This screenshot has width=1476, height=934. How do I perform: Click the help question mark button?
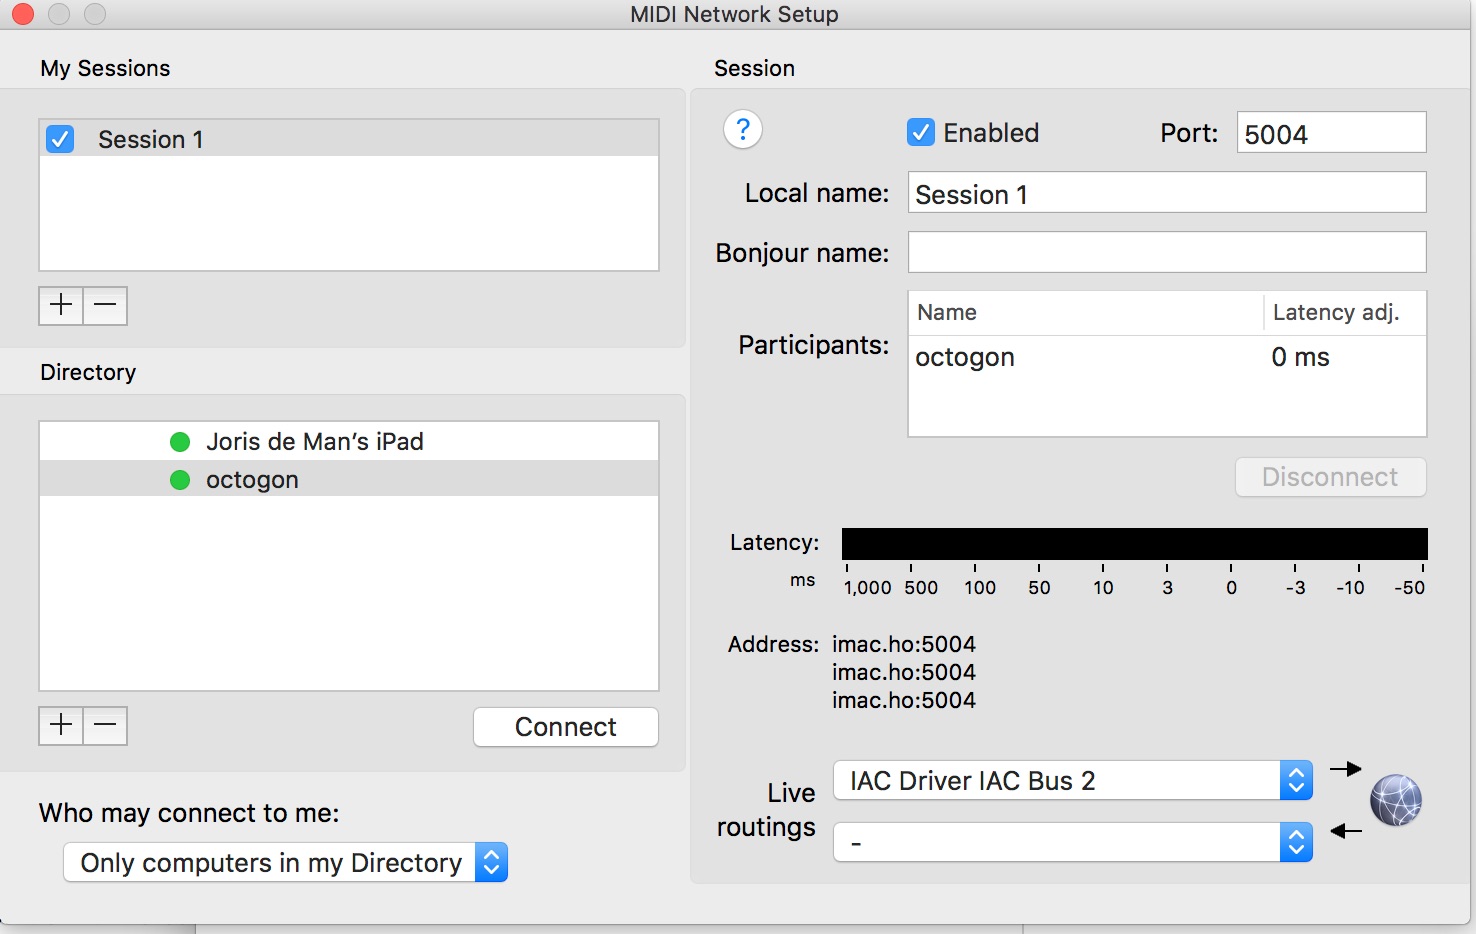click(x=742, y=130)
